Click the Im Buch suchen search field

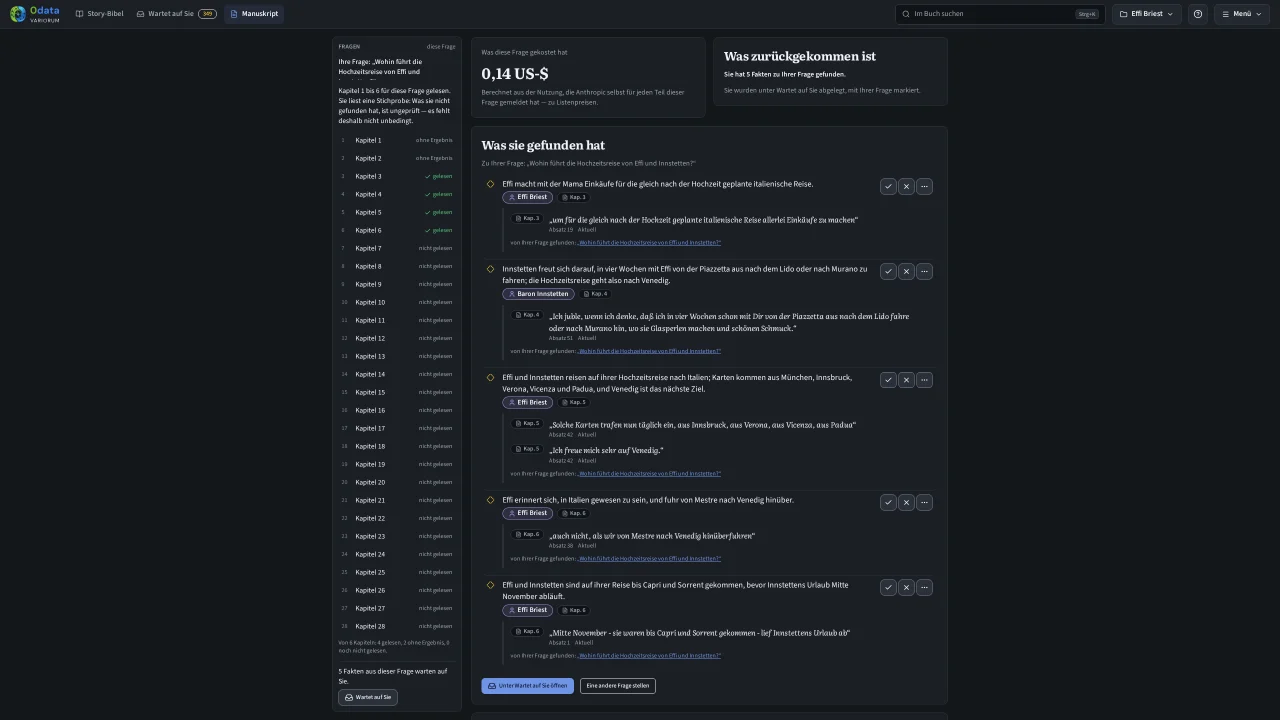click(999, 14)
